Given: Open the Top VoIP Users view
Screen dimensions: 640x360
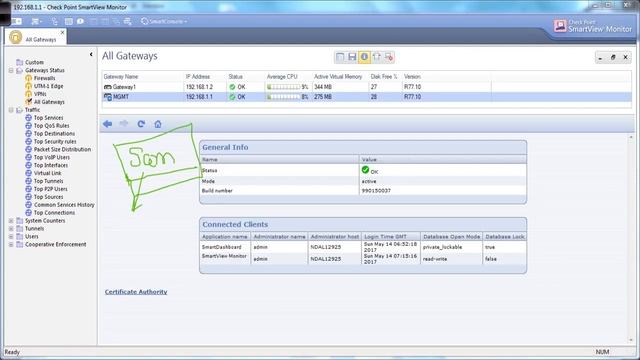Looking at the screenshot, I should 51,157.
